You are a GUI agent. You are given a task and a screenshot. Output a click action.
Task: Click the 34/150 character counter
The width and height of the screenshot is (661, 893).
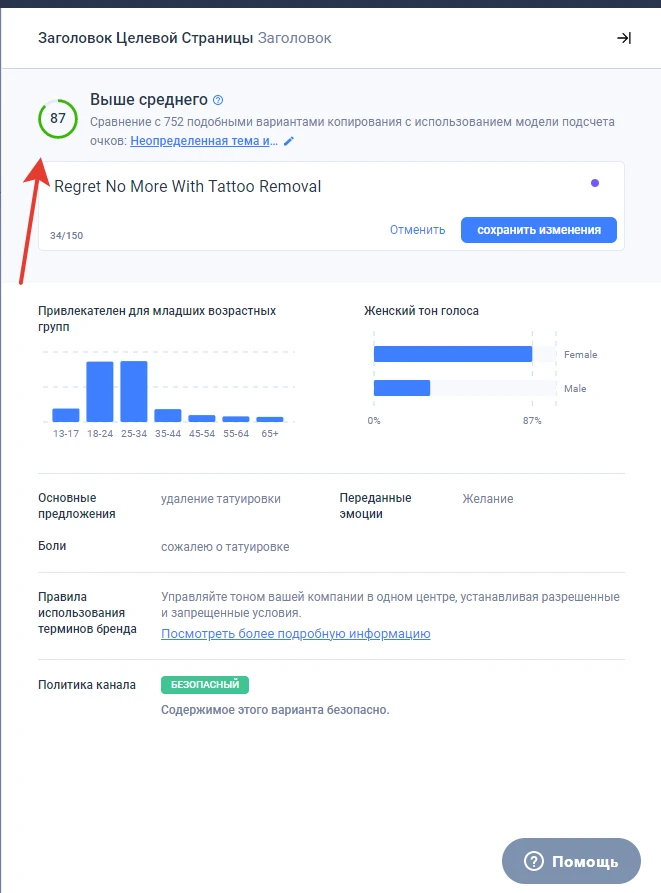(x=66, y=236)
